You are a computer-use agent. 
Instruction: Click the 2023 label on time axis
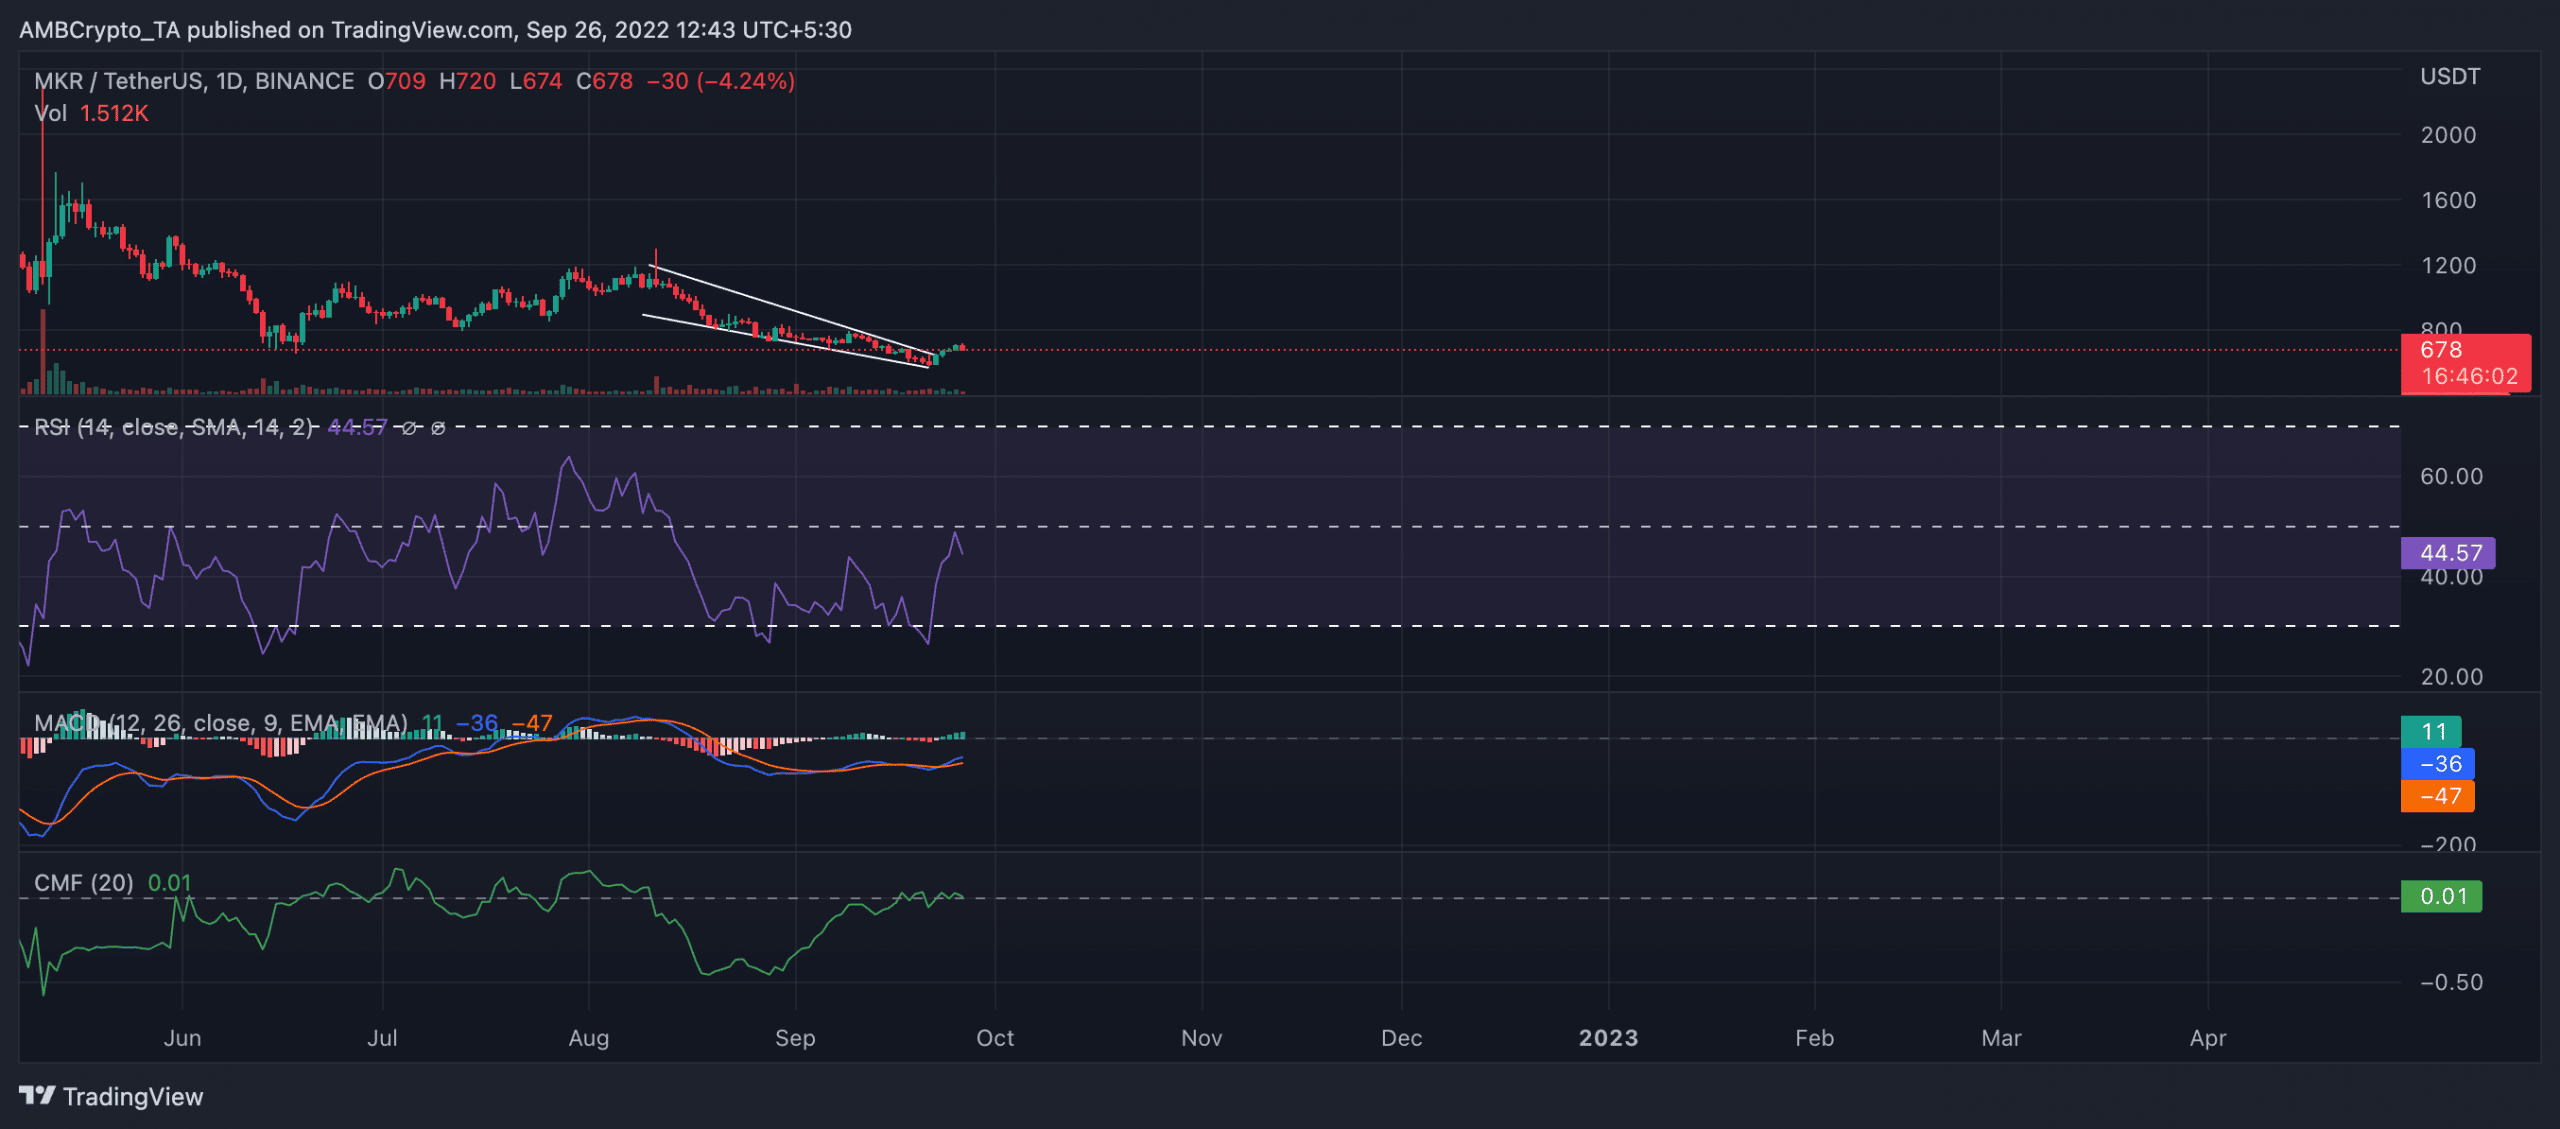1608,1038
